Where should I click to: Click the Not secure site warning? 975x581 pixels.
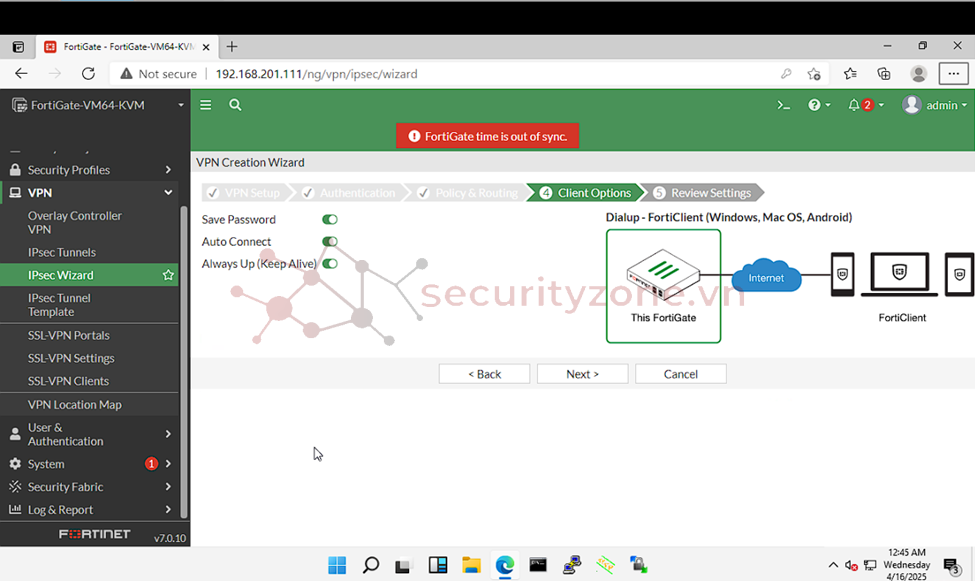coord(159,74)
